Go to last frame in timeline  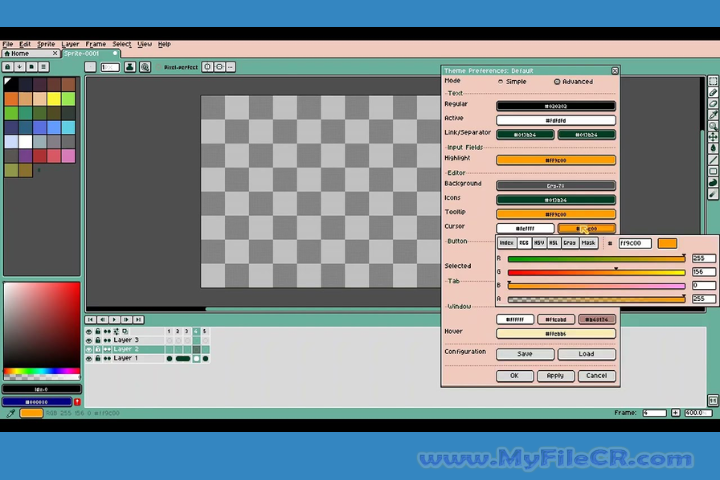[138, 319]
